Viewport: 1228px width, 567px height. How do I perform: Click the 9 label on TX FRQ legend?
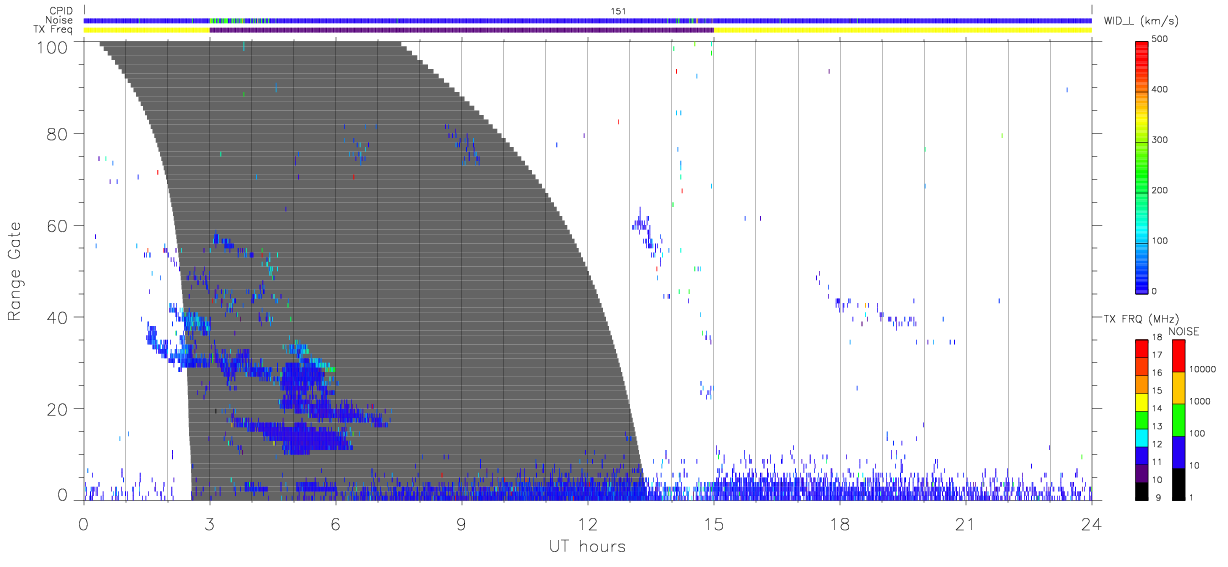(1158, 498)
